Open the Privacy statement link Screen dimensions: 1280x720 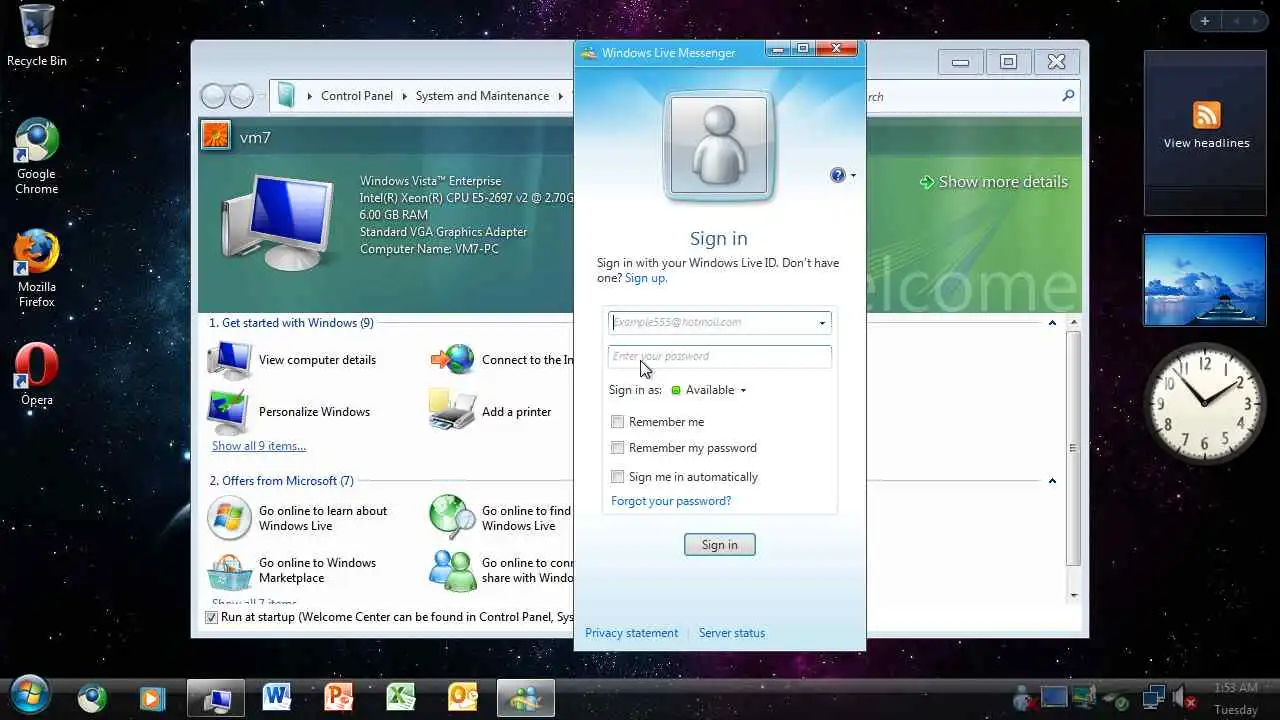click(x=632, y=633)
